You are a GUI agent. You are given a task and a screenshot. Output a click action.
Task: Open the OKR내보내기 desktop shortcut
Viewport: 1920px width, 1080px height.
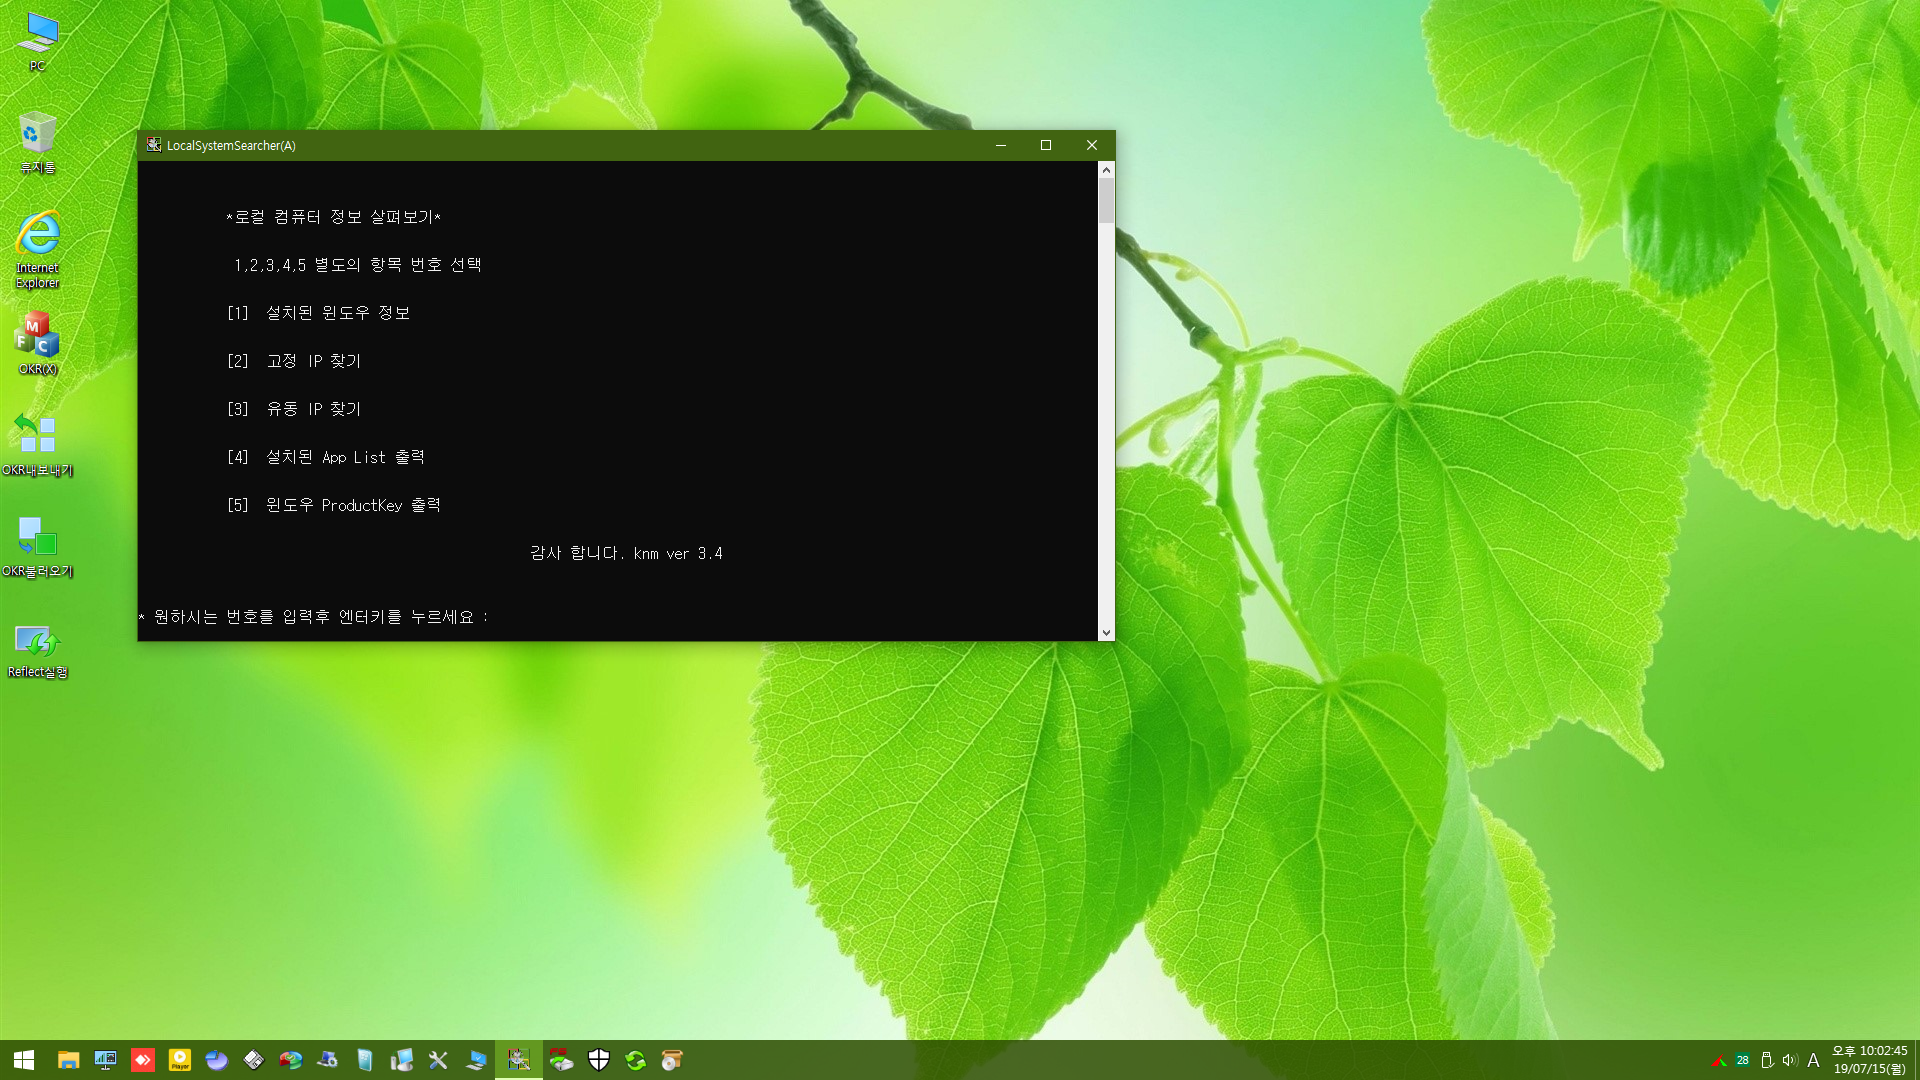[37, 444]
